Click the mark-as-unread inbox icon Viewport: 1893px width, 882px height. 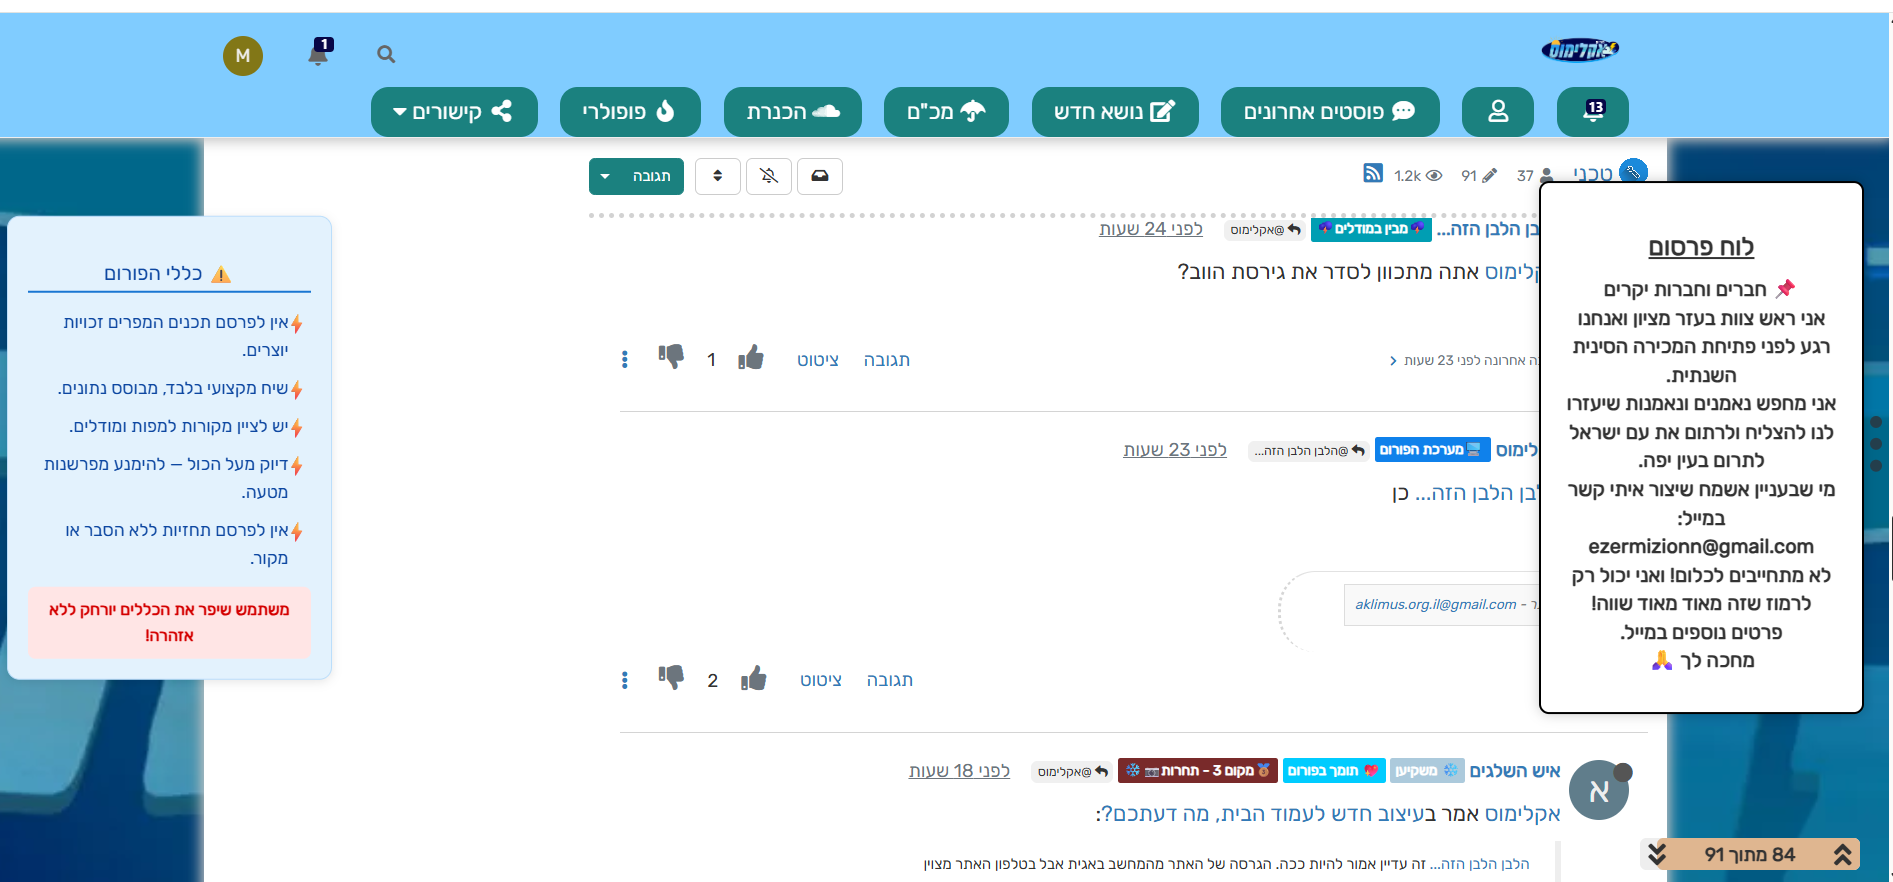point(819,176)
